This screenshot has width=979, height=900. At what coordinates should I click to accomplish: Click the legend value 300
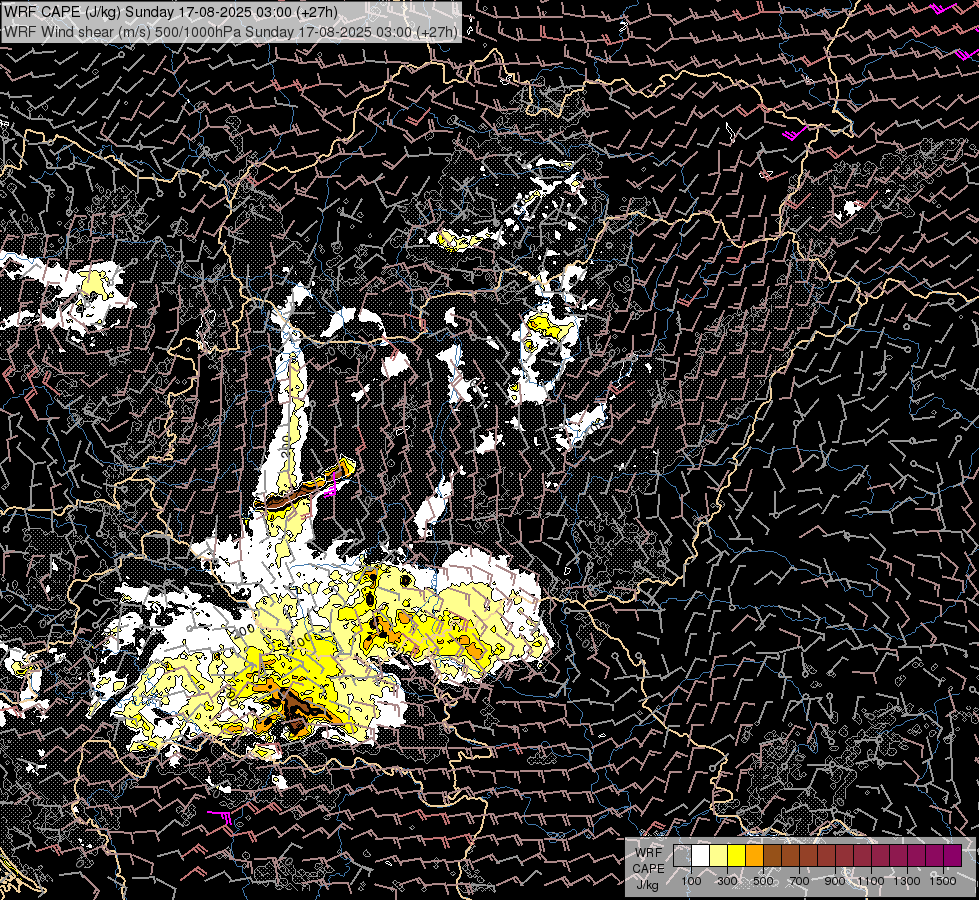[727, 881]
